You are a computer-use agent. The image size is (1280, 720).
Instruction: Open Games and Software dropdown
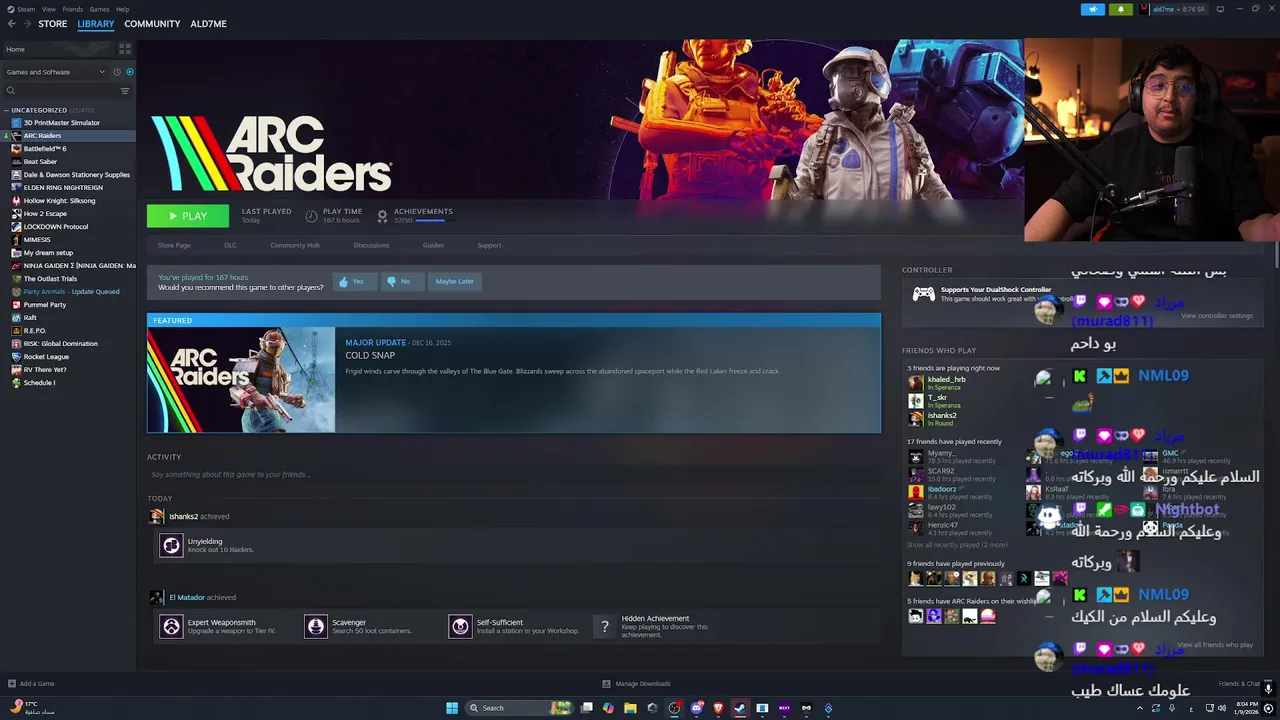55,72
